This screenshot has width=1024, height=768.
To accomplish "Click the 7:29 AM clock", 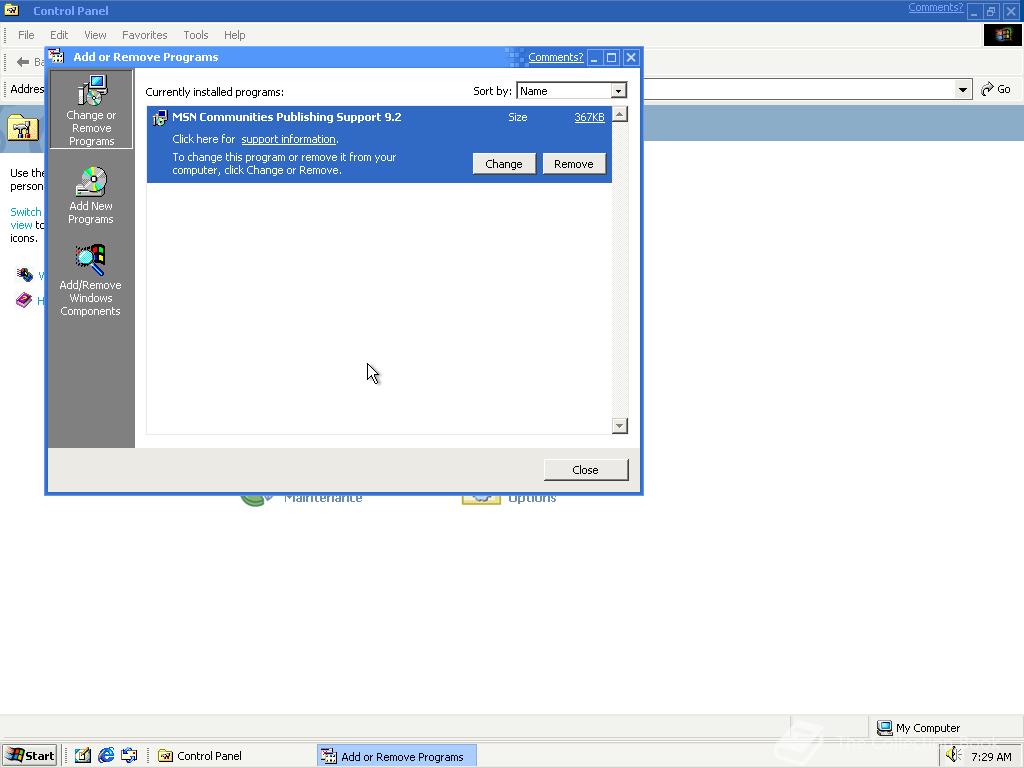I will click(991, 756).
